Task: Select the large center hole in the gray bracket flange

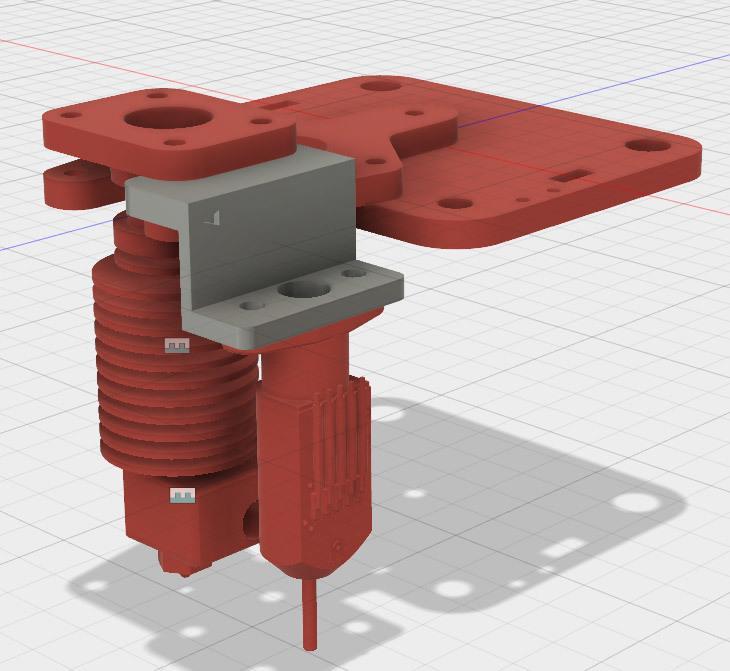Action: (304, 290)
